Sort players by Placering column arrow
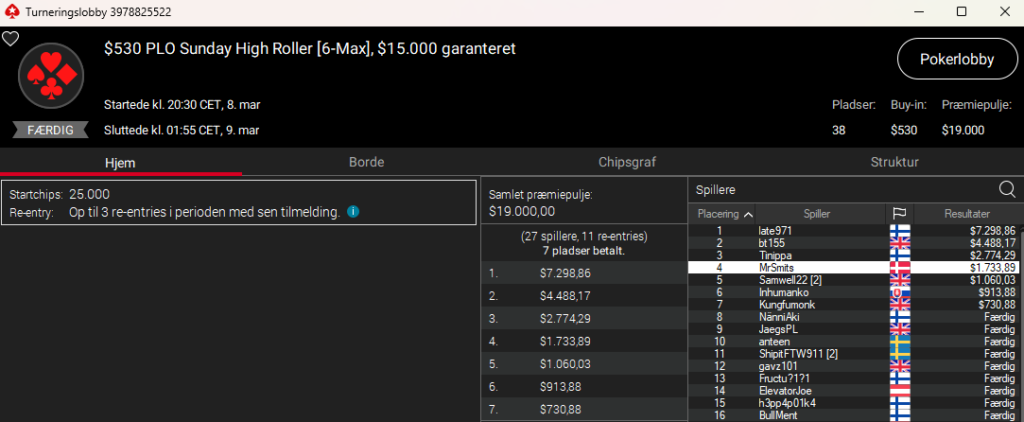The height and width of the screenshot is (422, 1024). [x=747, y=214]
